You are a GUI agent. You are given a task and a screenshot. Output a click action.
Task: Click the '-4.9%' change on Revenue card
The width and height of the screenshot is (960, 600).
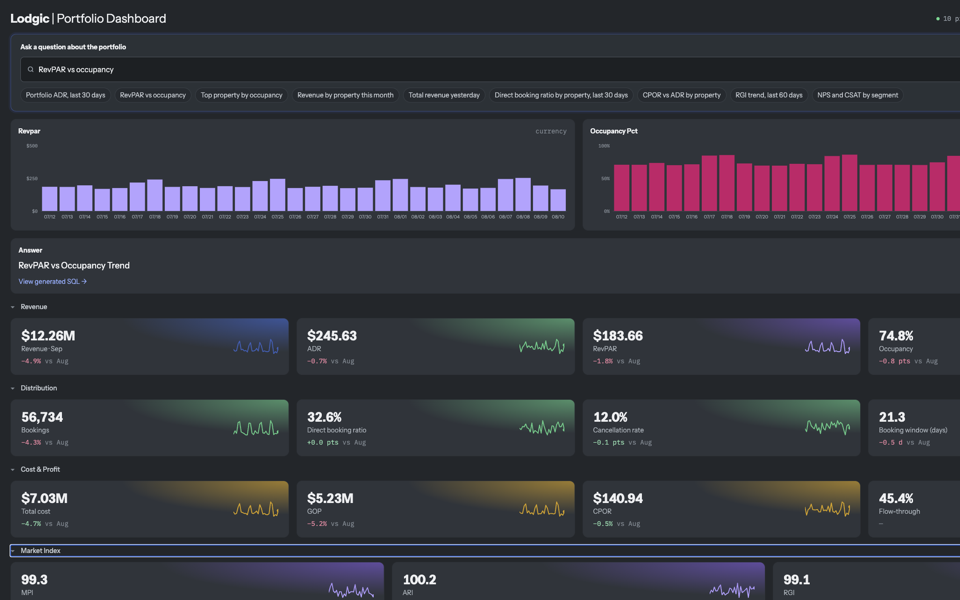point(31,361)
